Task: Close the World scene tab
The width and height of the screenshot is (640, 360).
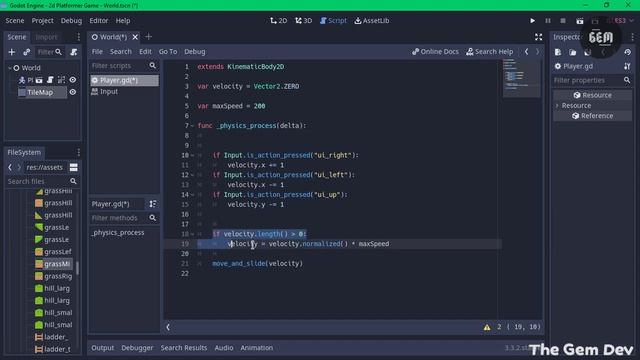Action: click(x=135, y=37)
